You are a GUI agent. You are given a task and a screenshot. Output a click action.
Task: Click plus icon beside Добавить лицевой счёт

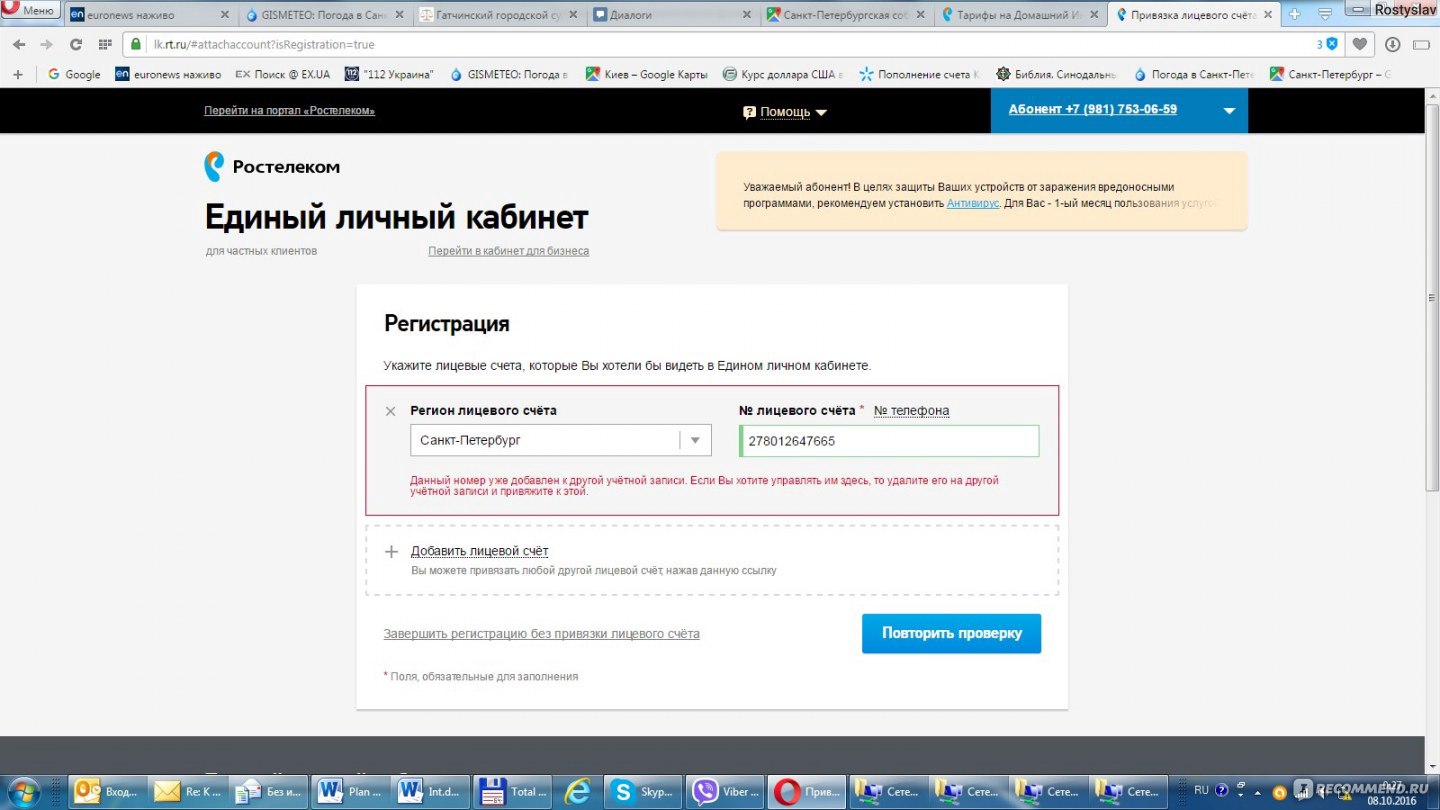pos(391,551)
